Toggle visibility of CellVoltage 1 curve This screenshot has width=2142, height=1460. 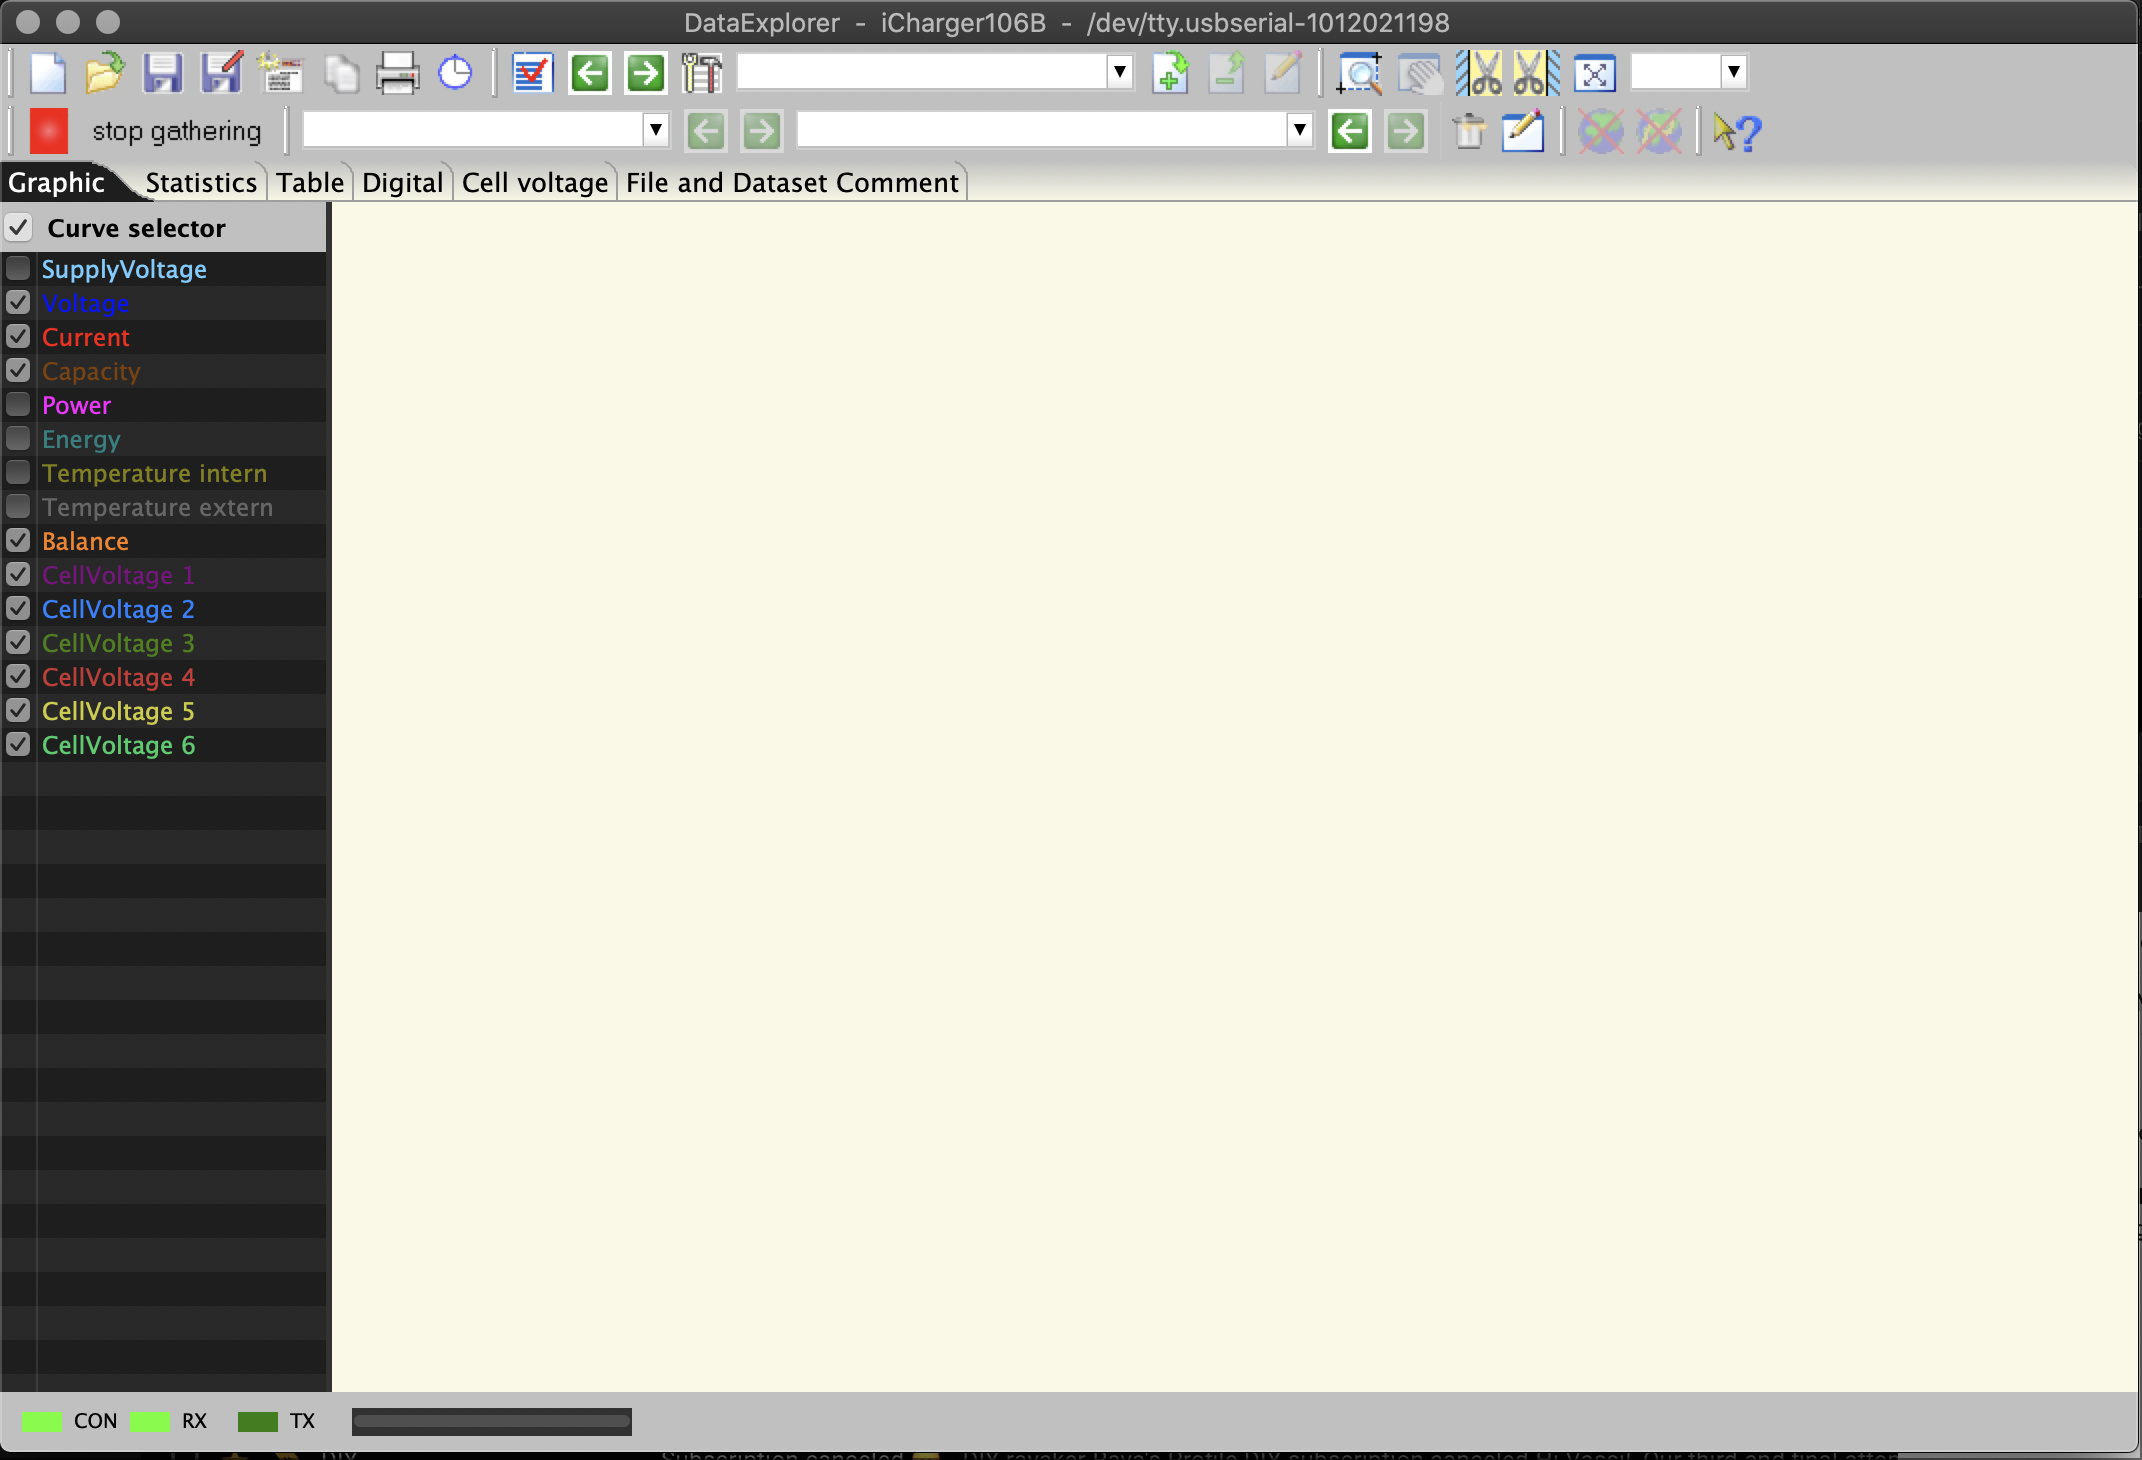tap(16, 575)
